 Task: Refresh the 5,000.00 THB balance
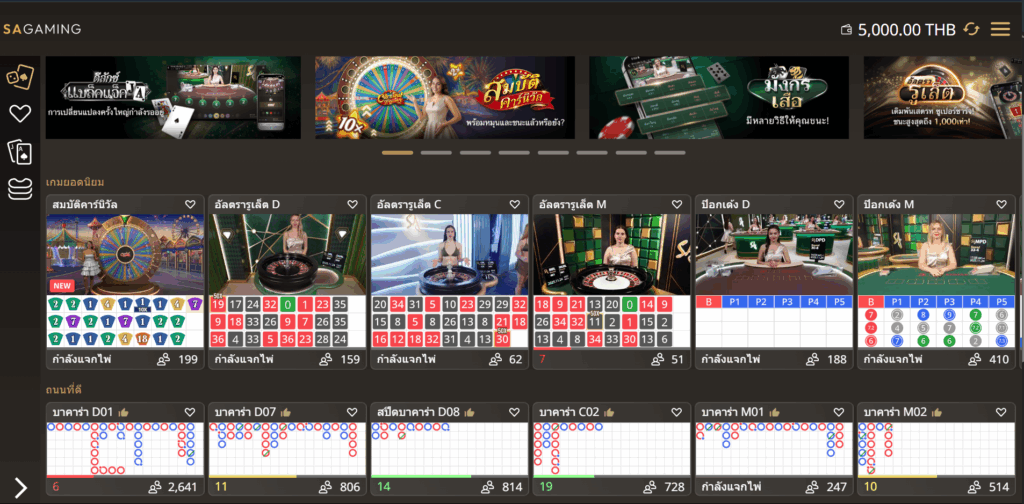tap(971, 29)
